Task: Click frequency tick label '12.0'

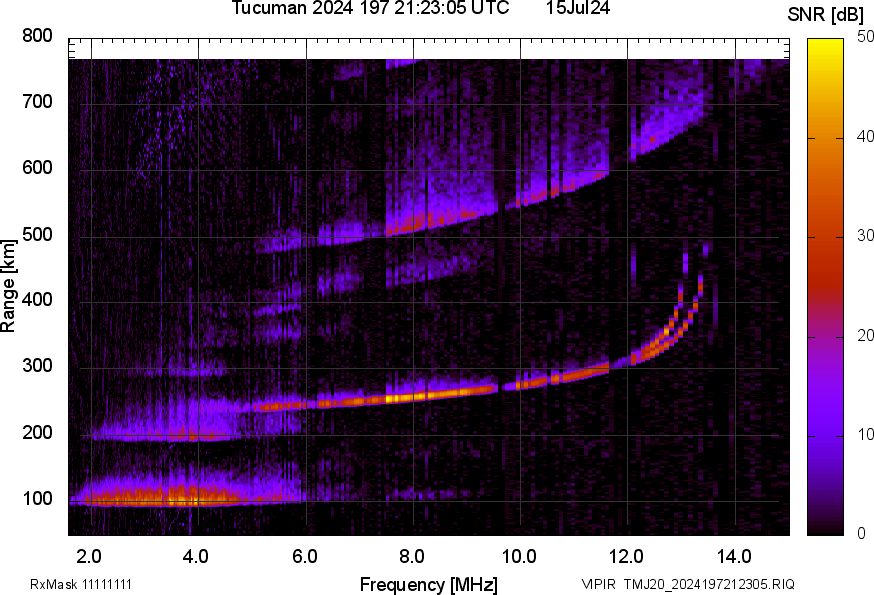Action: coord(627,557)
